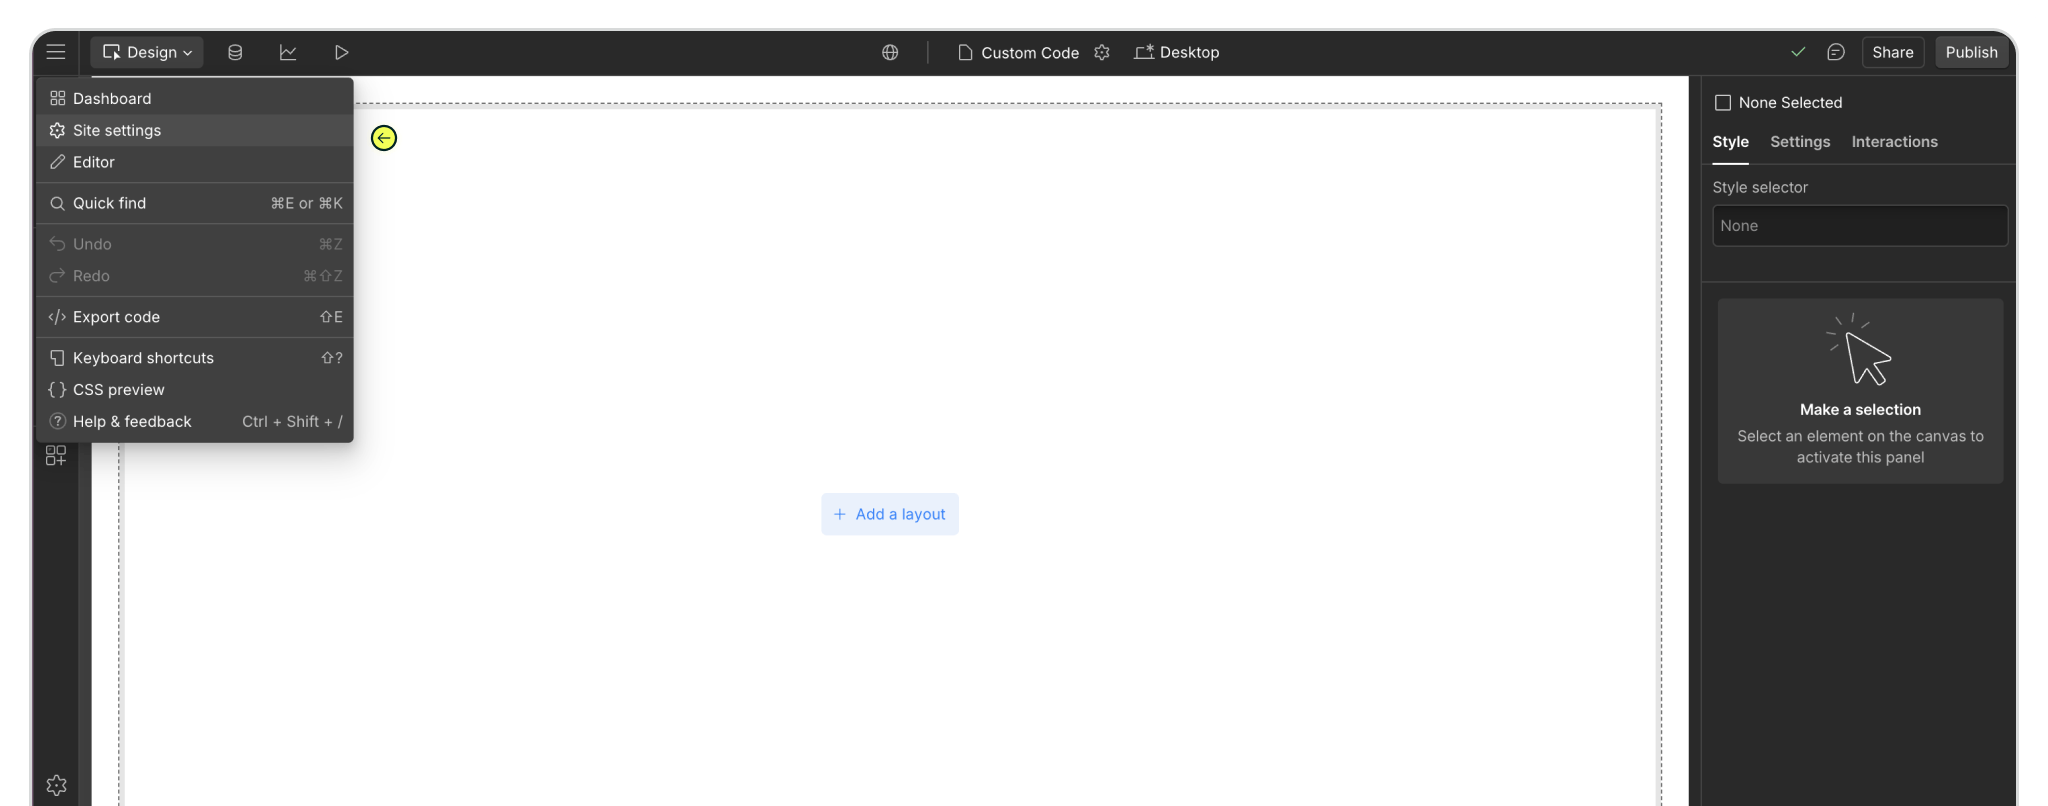Choose Dashboard from the menu
Screen dimensions: 2048x806
pyautogui.click(x=195, y=98)
